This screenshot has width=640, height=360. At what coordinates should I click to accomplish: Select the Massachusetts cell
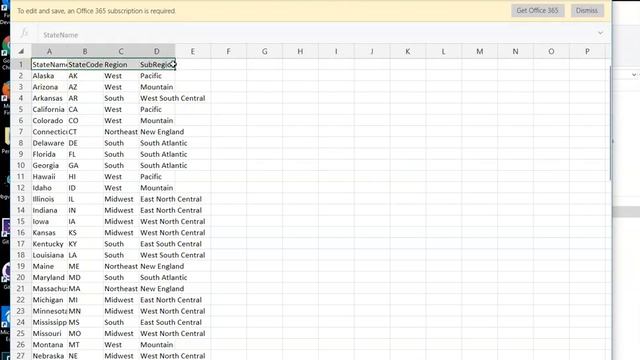tap(49, 289)
